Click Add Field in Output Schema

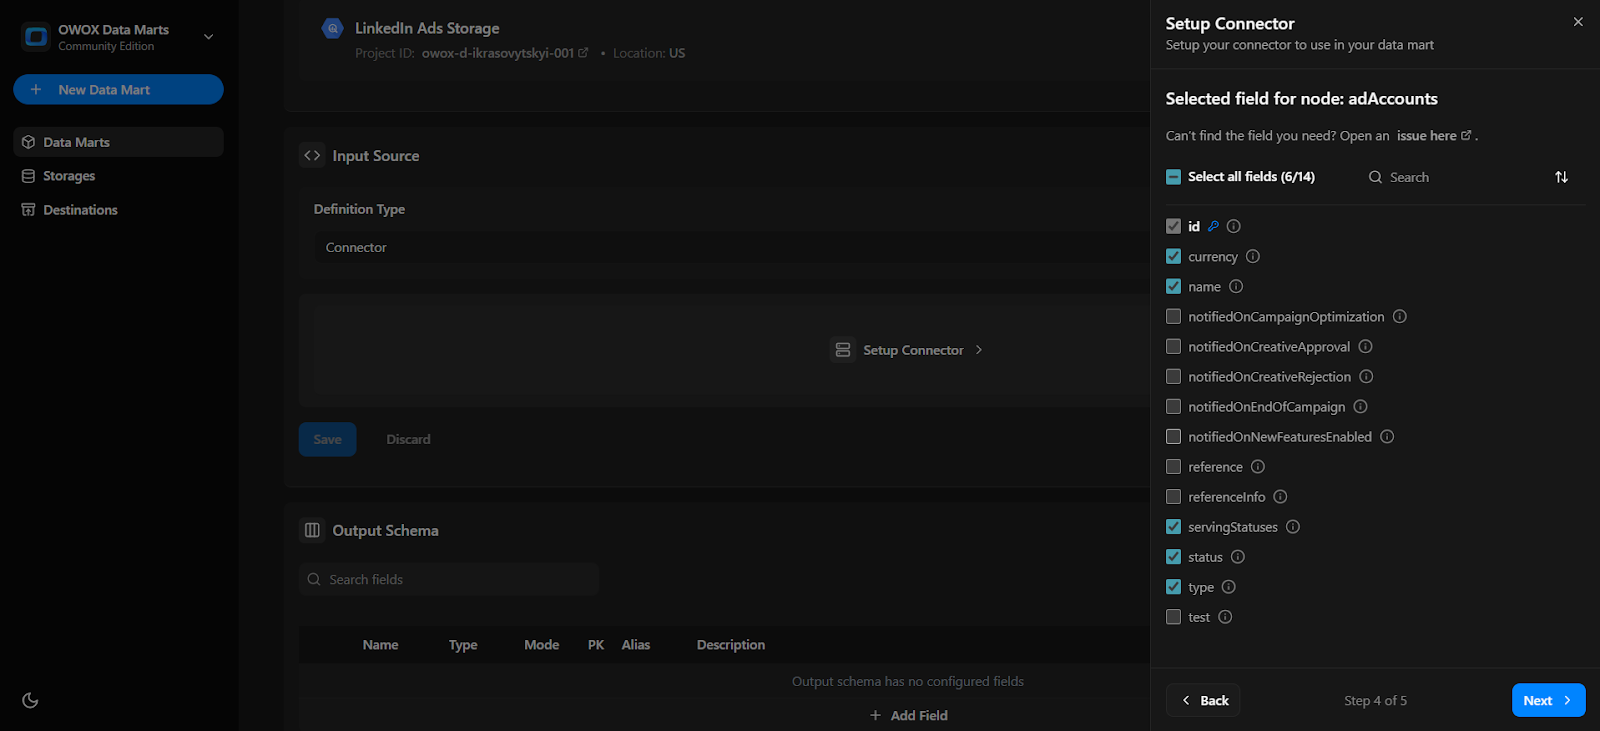point(908,715)
